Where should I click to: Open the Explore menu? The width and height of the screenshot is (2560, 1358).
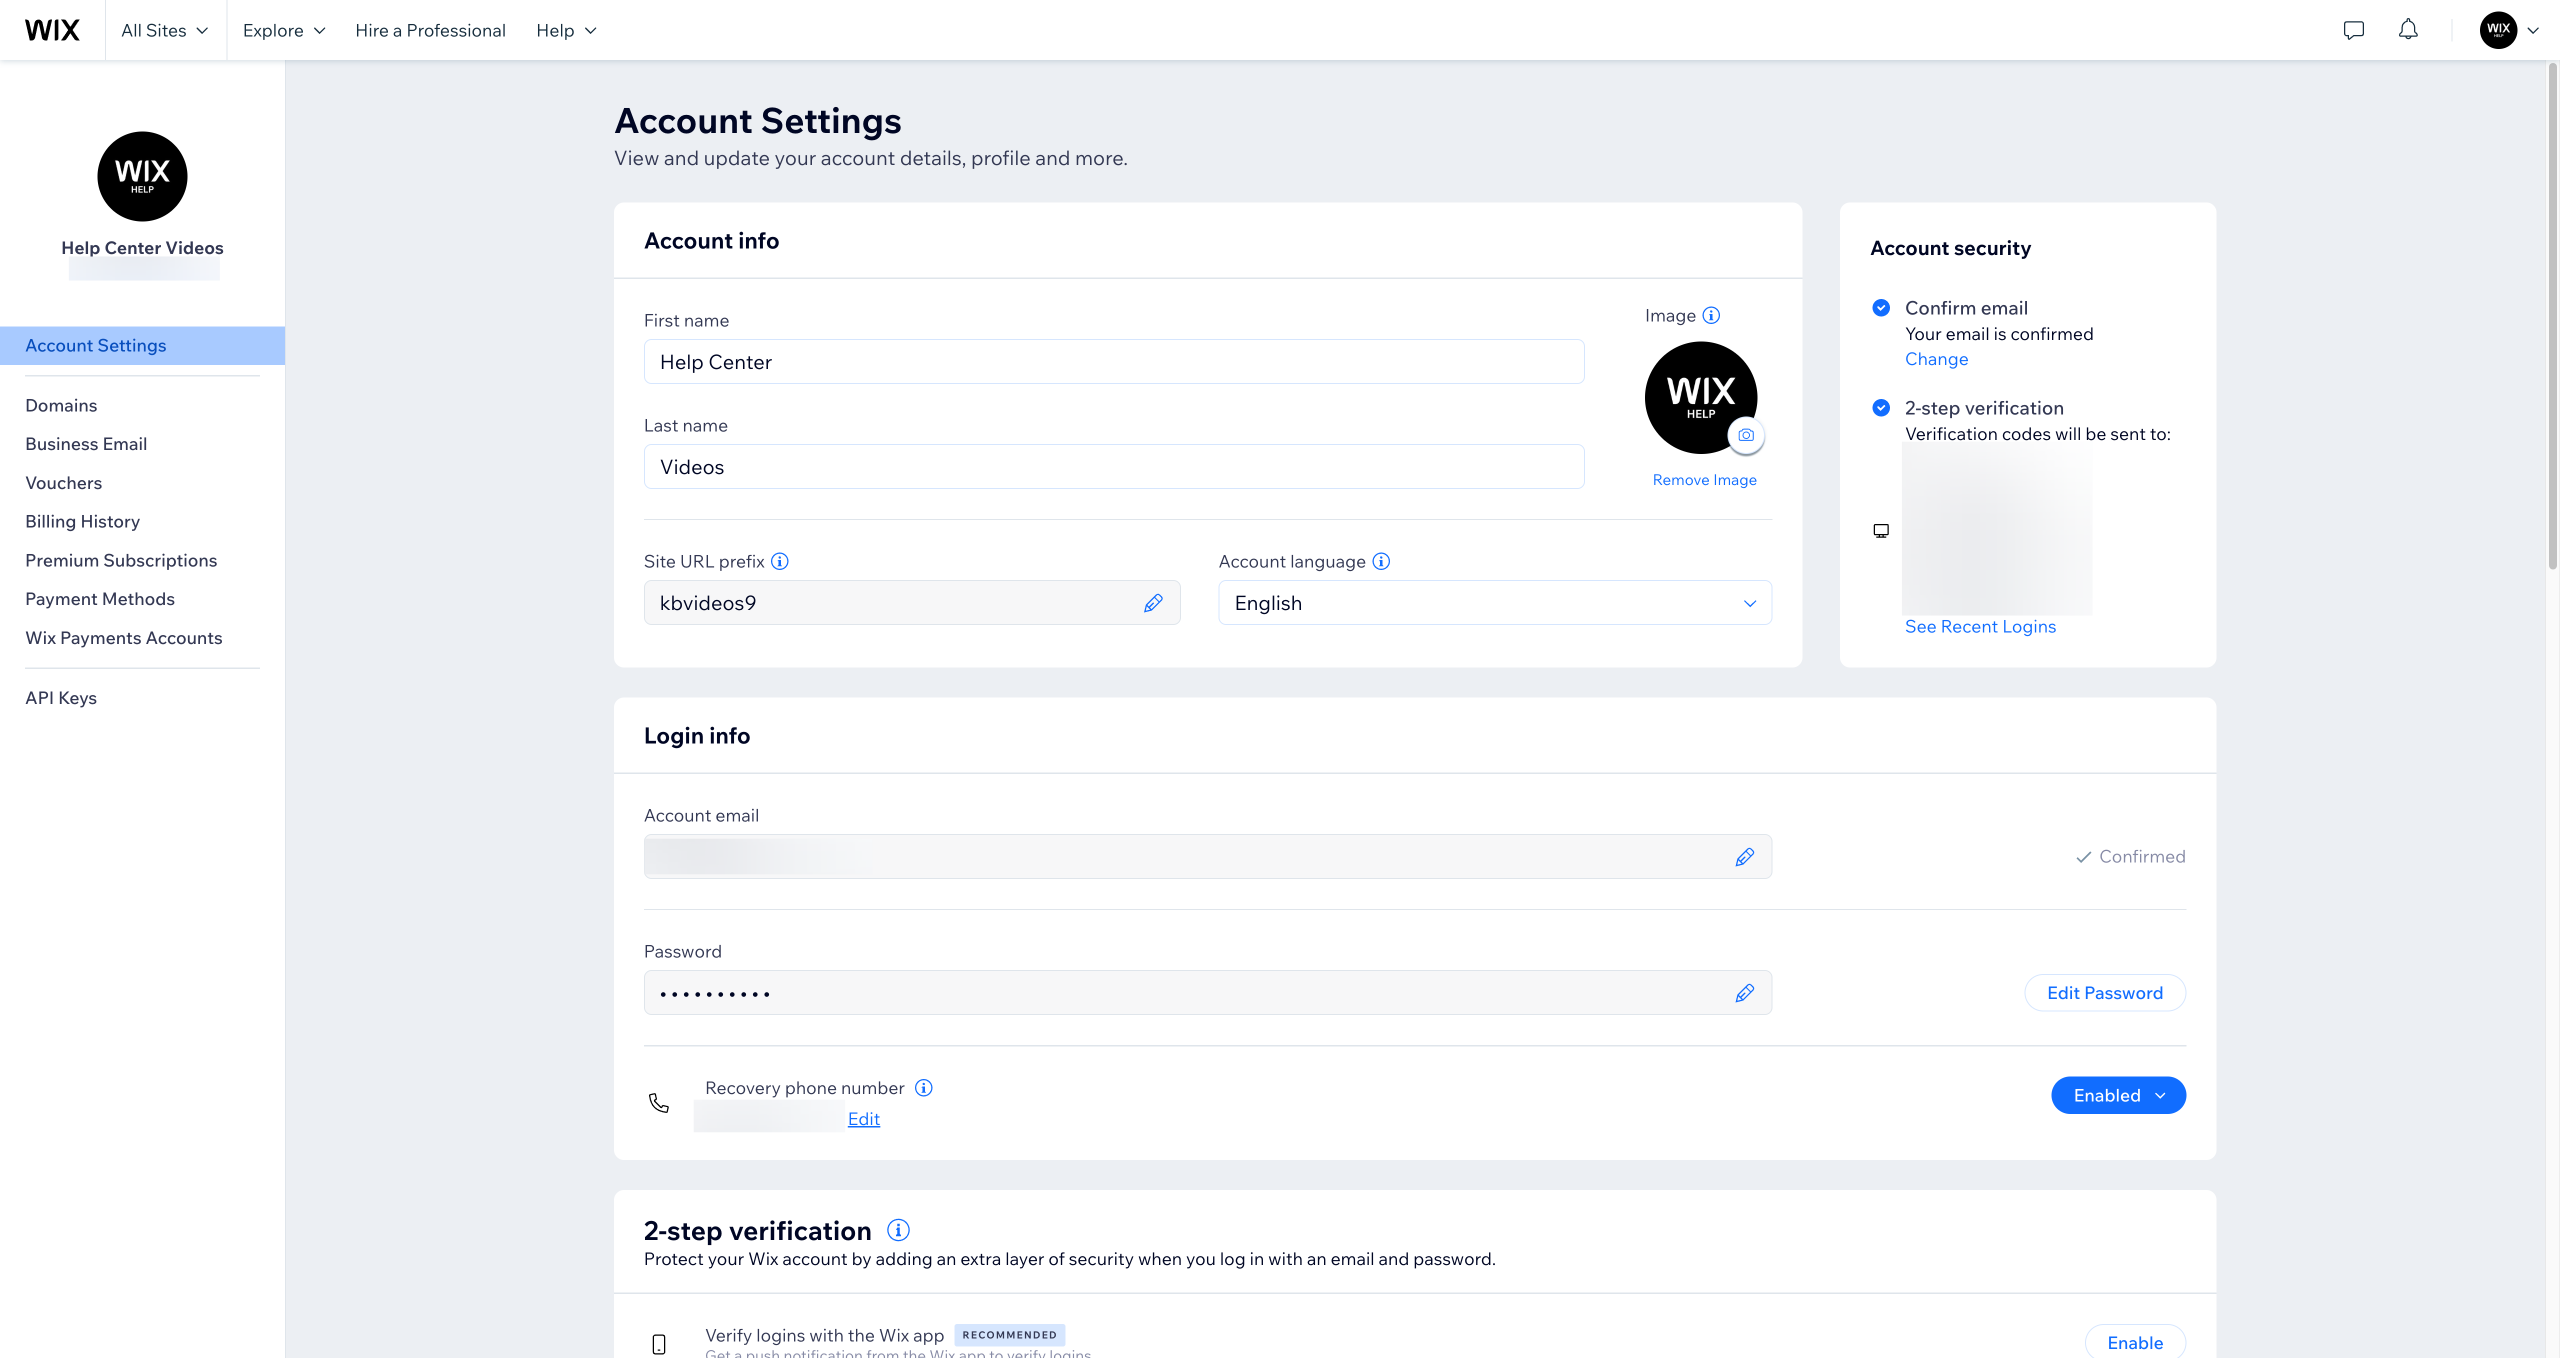point(284,30)
